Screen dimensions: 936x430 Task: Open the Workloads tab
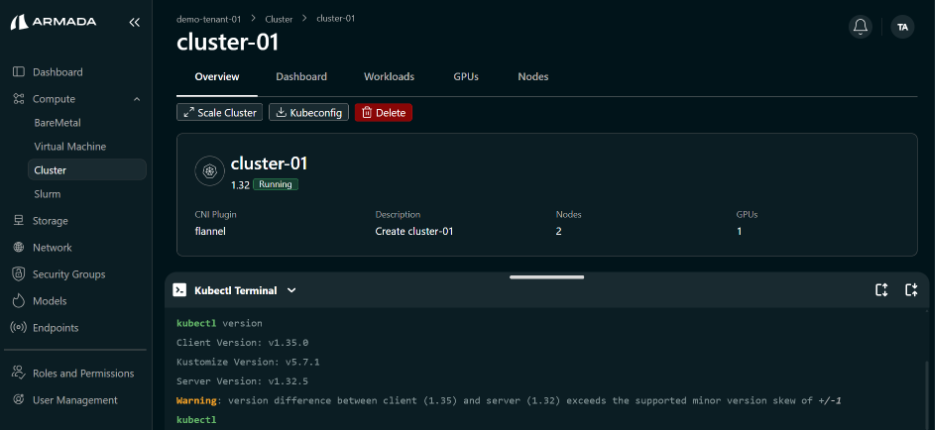click(x=389, y=76)
